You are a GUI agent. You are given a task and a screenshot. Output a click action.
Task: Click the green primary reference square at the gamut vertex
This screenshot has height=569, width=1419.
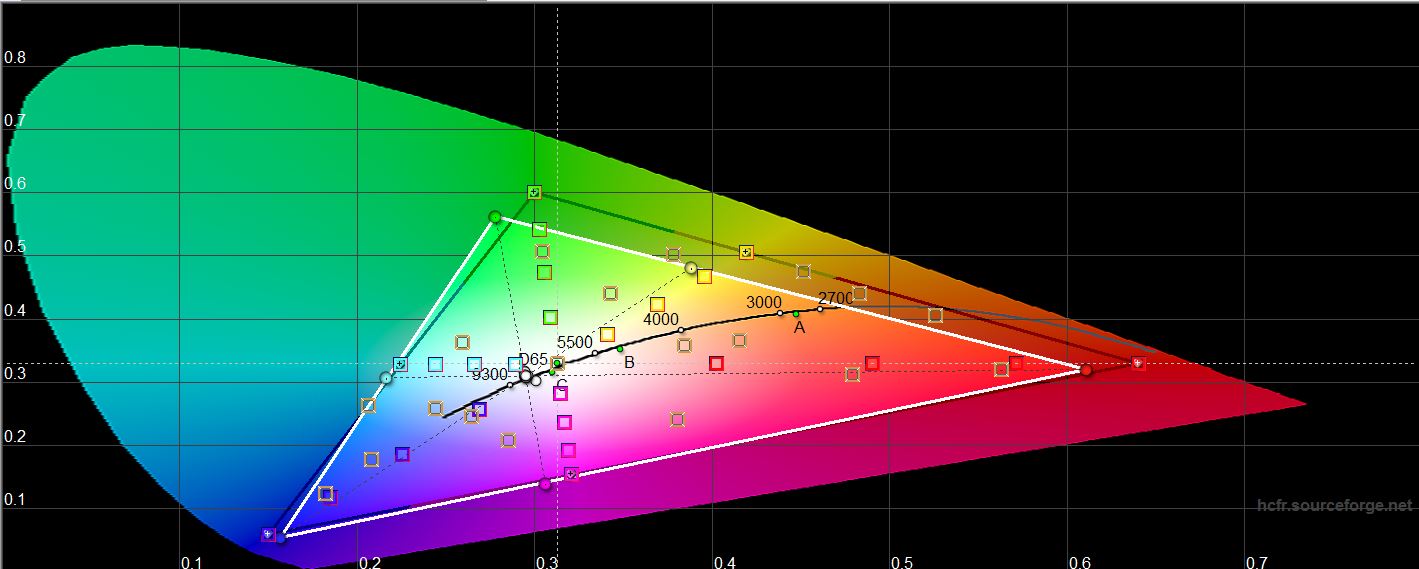(534, 192)
